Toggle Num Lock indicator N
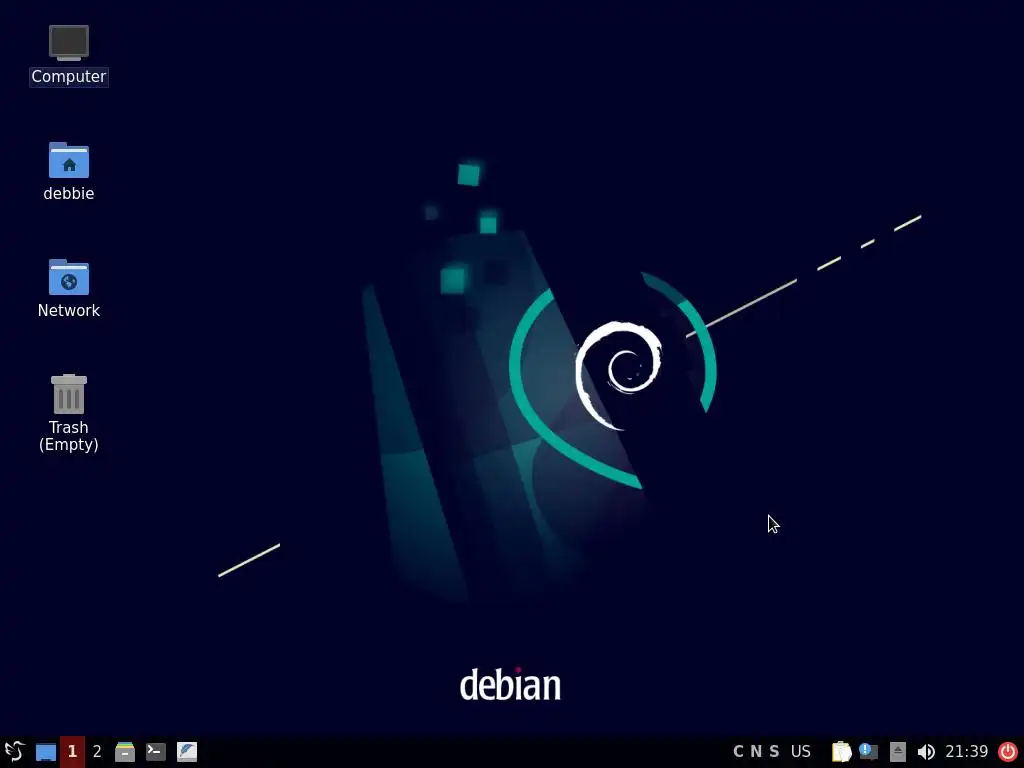The image size is (1024, 768). pyautogui.click(x=756, y=752)
